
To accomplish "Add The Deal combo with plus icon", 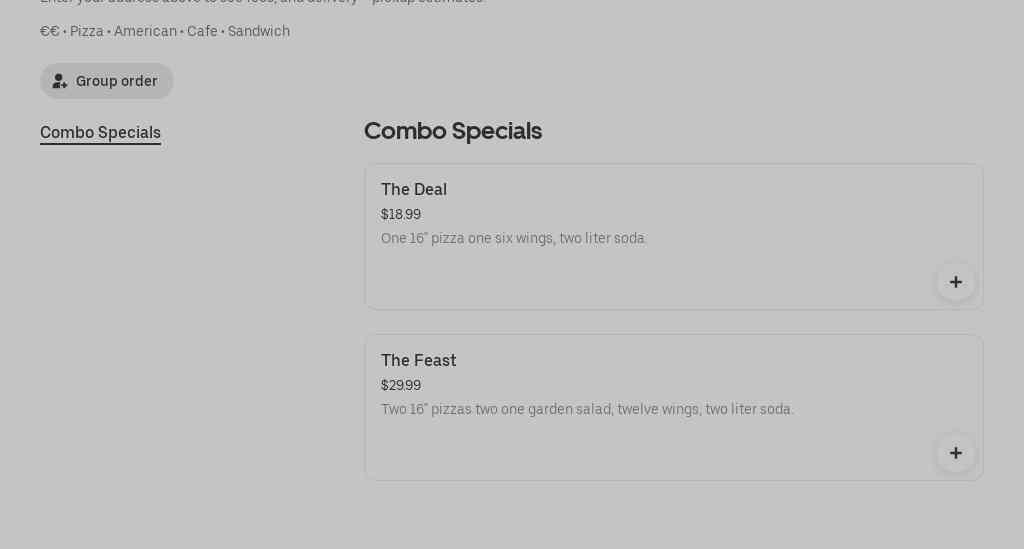I will 955,282.
